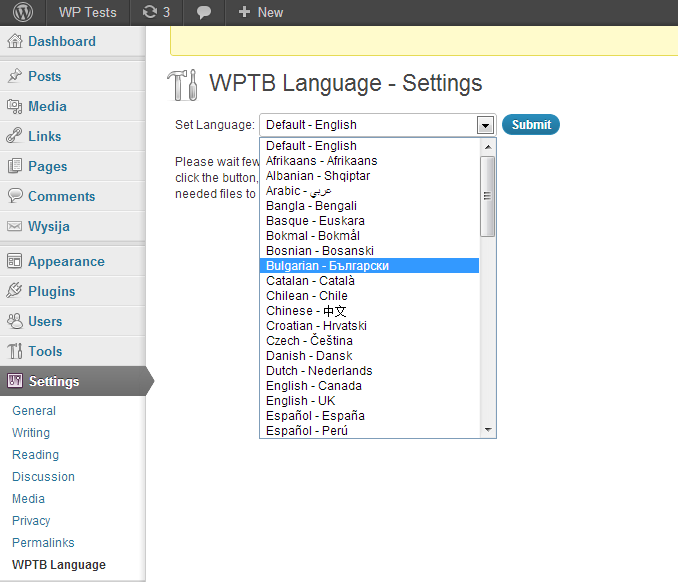Select Default - English from list
The image size is (678, 582).
[x=369, y=146]
